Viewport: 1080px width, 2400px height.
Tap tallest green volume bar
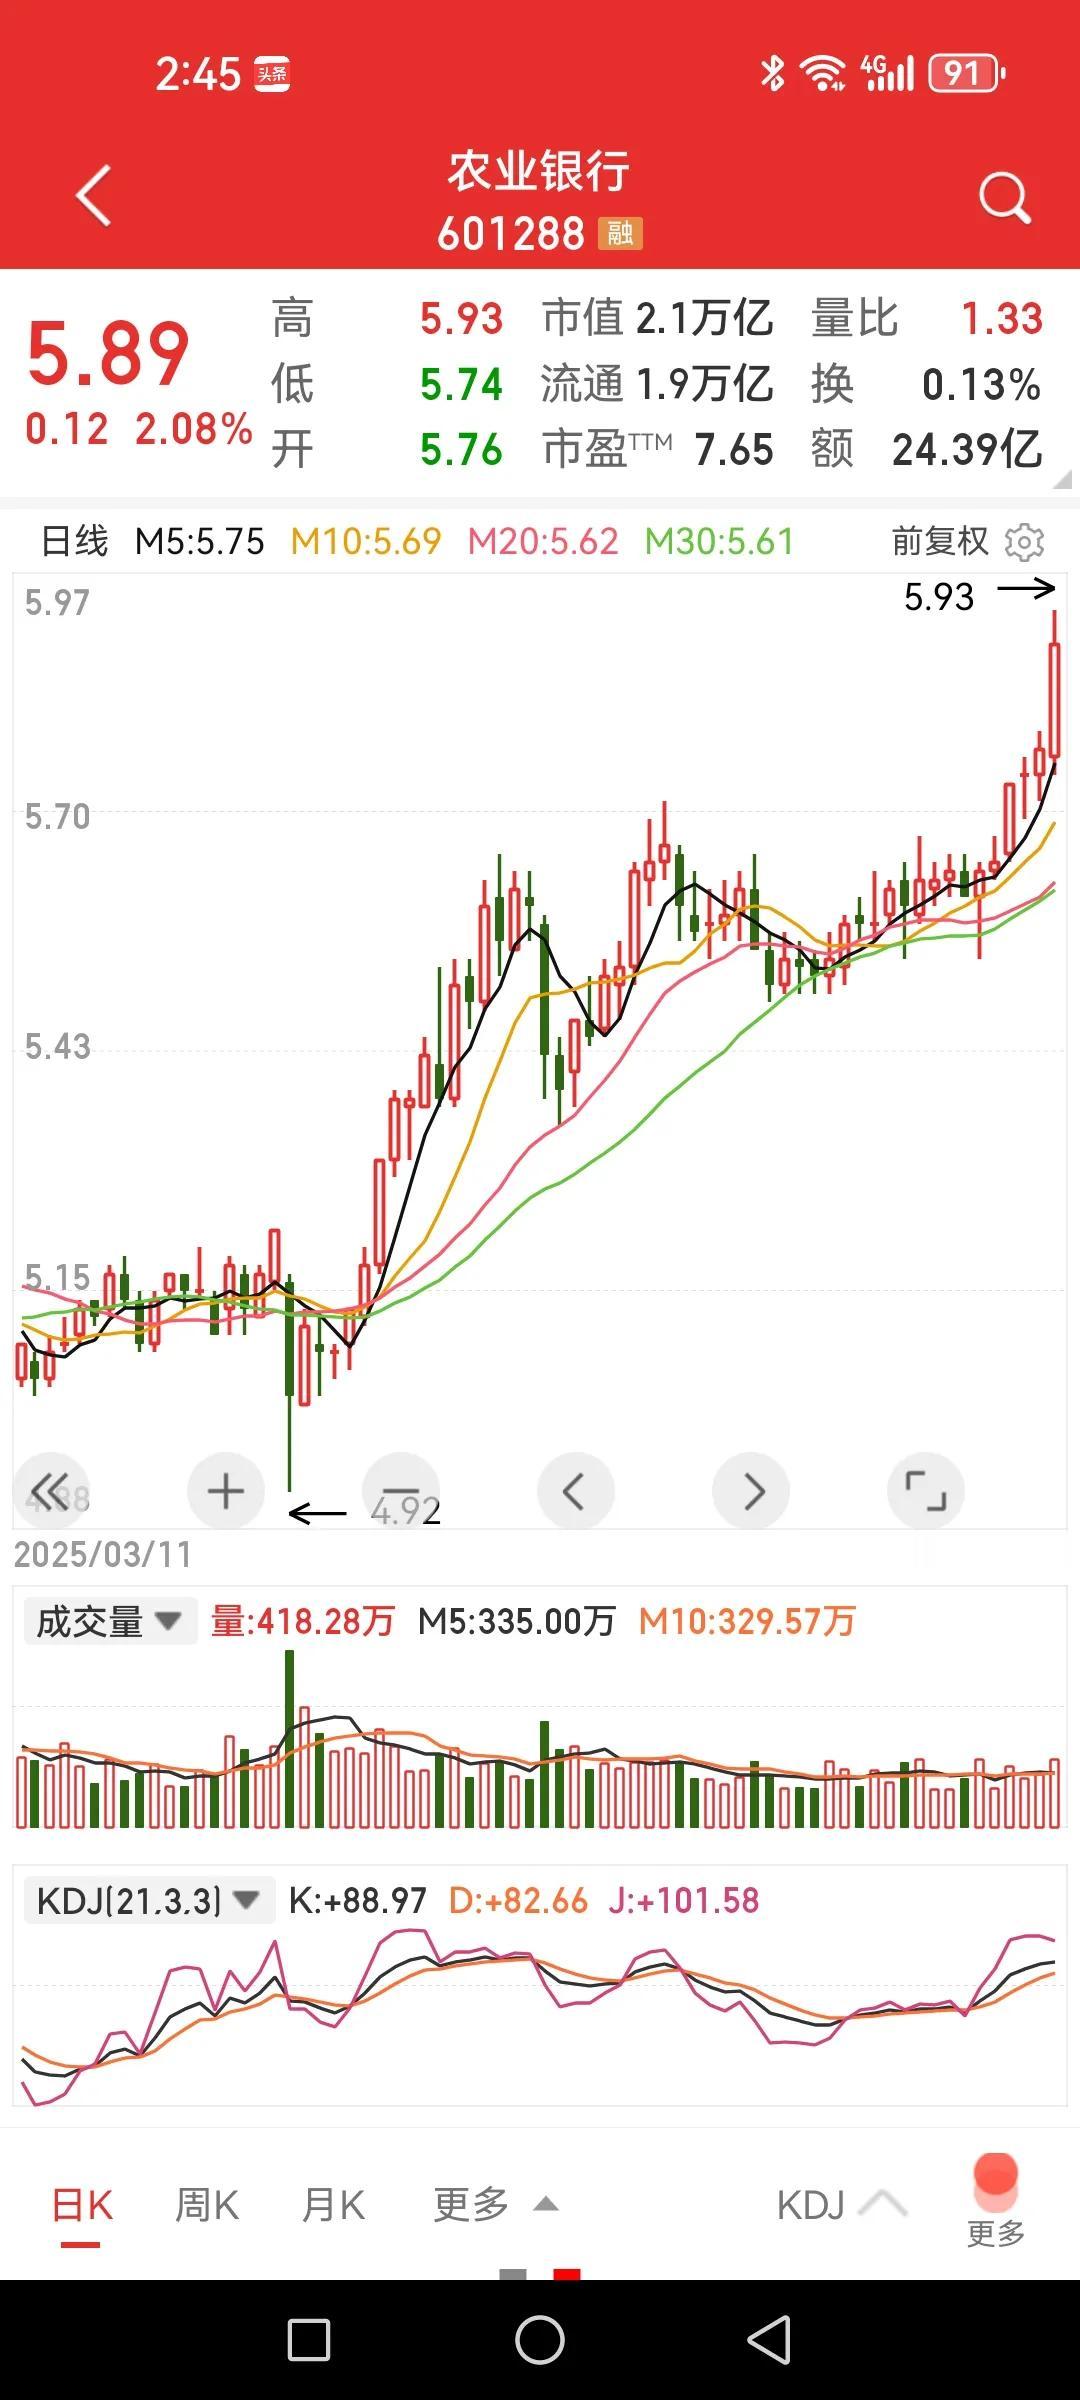coord(290,1740)
